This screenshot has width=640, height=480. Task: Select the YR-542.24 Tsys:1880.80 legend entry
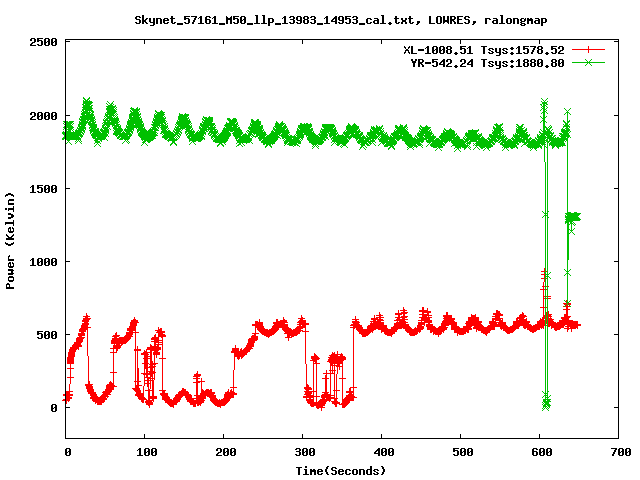coord(487,63)
